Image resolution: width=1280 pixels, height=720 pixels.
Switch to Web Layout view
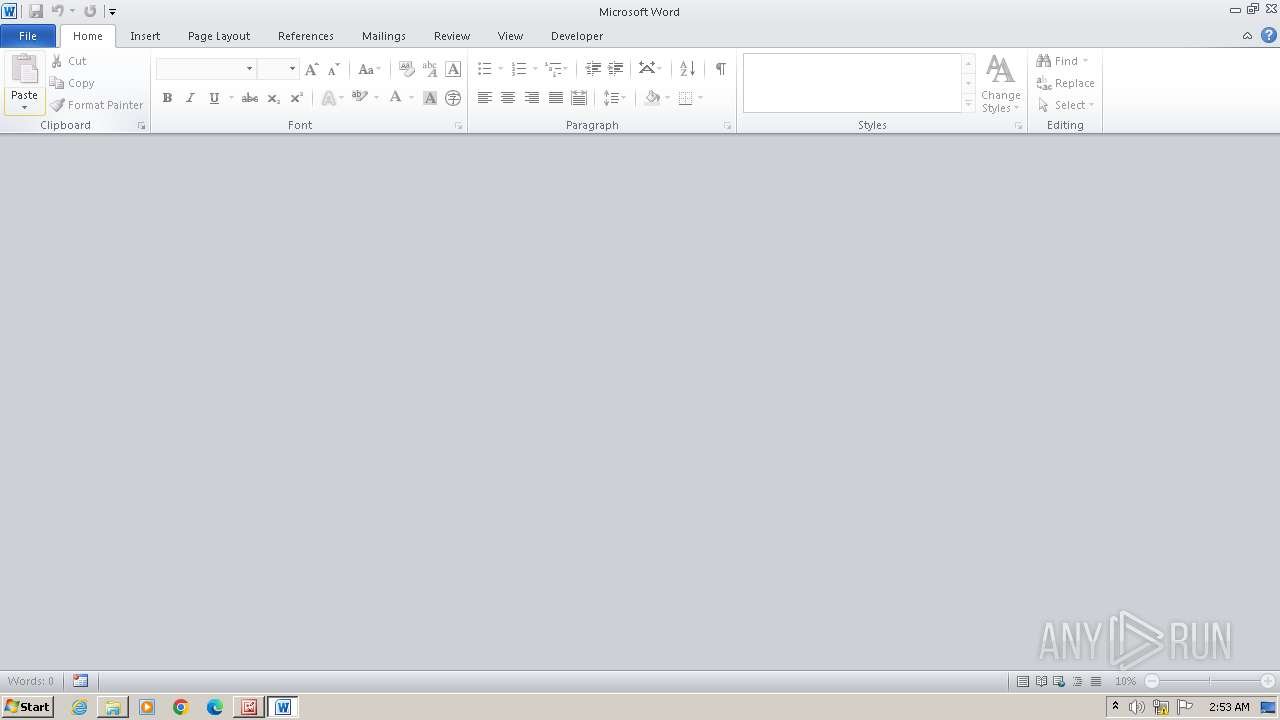(x=1059, y=681)
